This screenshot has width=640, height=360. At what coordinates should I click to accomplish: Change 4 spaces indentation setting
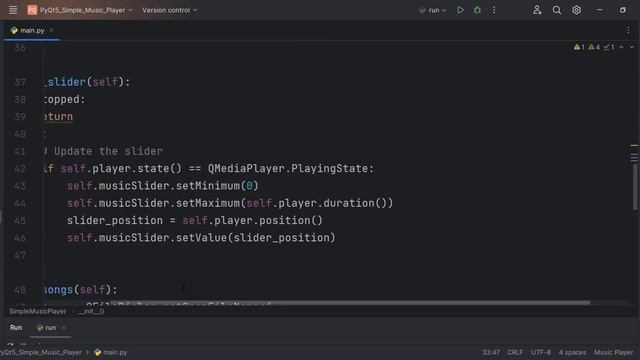click(572, 352)
